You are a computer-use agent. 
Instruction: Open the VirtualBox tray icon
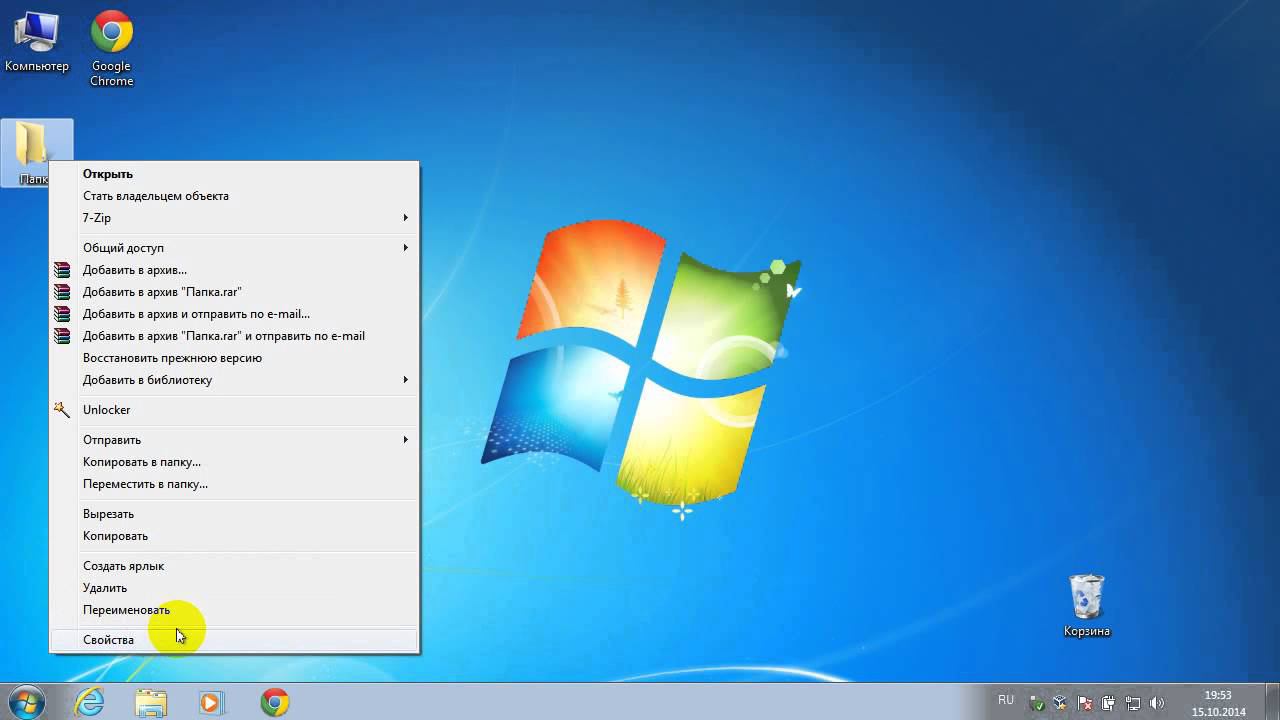(1061, 703)
